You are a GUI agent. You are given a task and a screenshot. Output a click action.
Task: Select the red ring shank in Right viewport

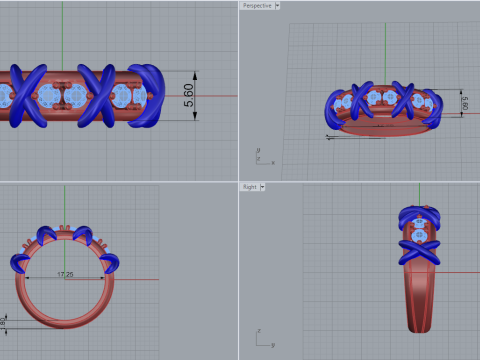pos(419,297)
